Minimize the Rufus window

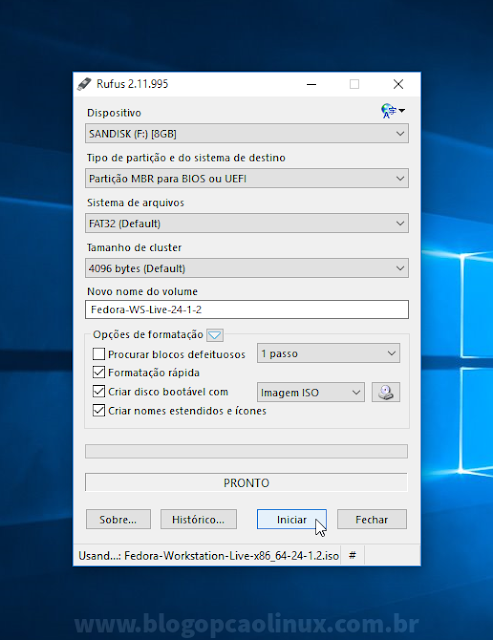pos(311,84)
